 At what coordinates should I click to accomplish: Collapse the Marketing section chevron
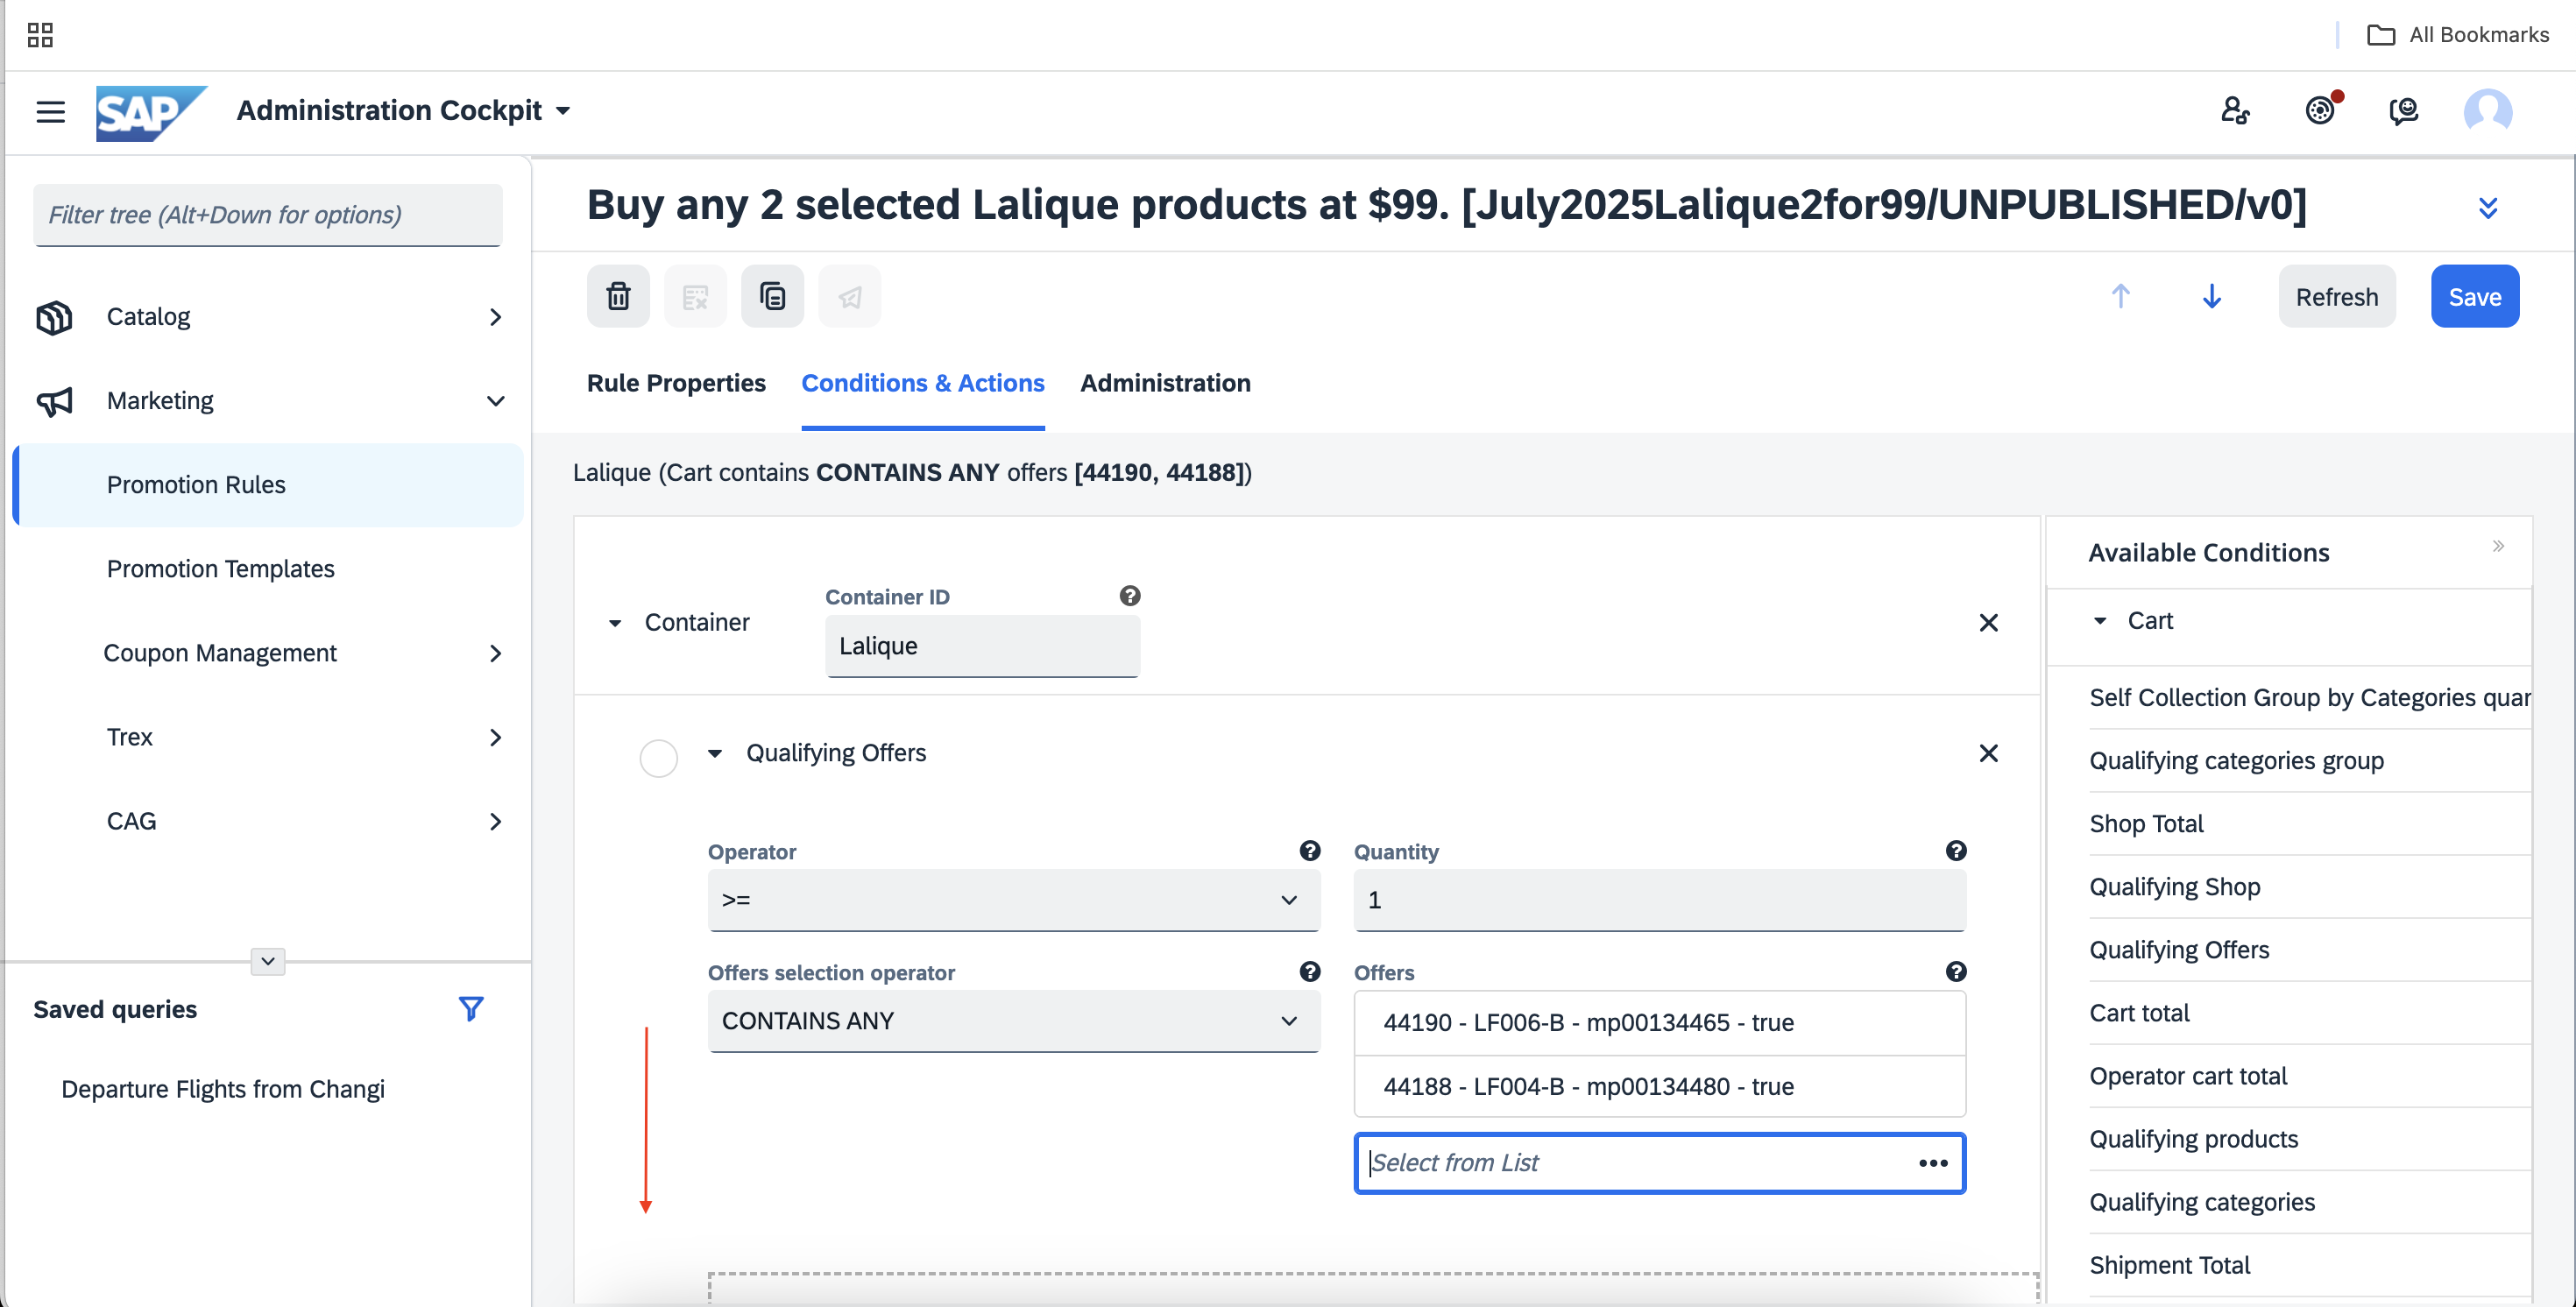[x=495, y=401]
